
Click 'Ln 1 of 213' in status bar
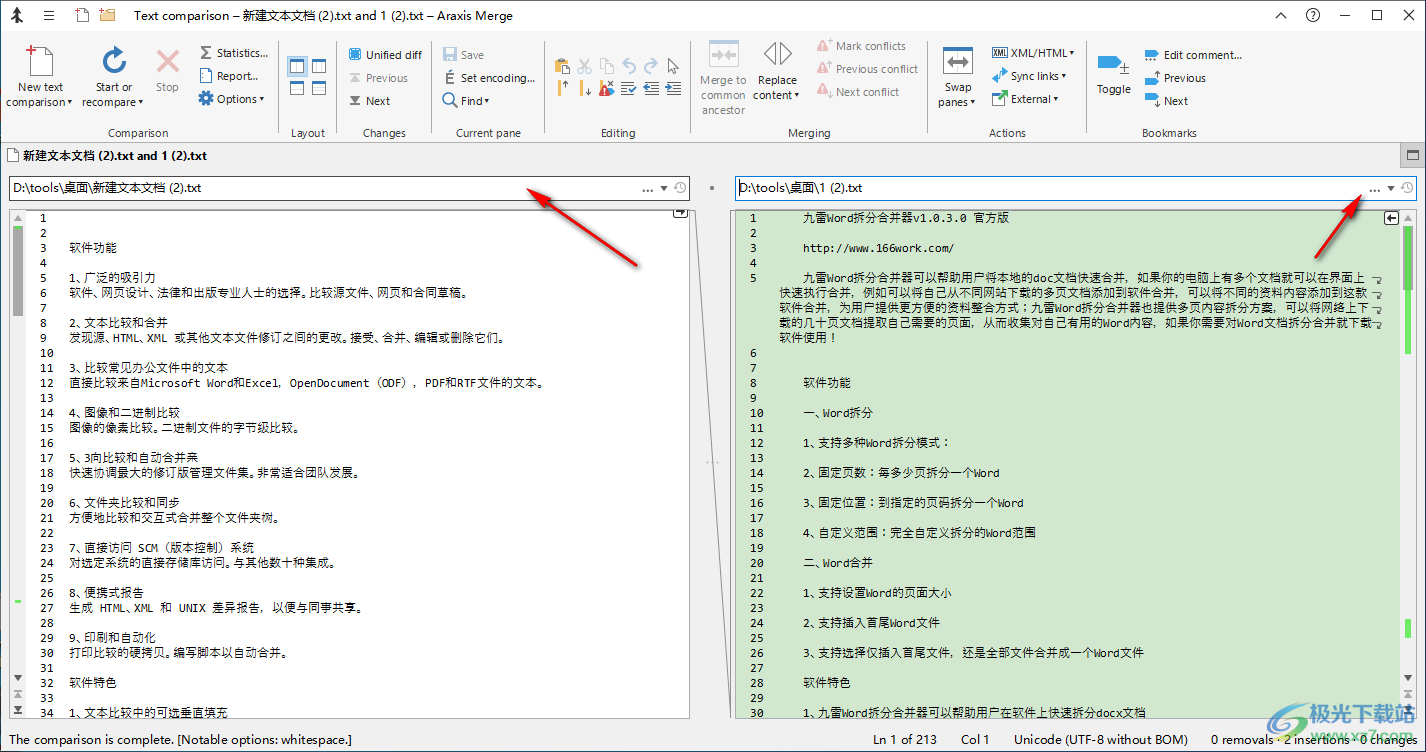[906, 740]
